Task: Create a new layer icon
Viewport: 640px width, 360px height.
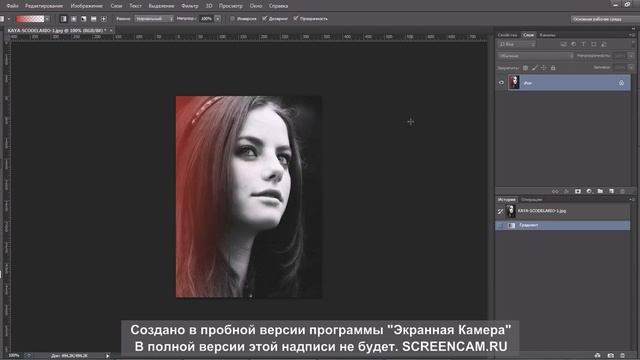Action: click(x=611, y=191)
